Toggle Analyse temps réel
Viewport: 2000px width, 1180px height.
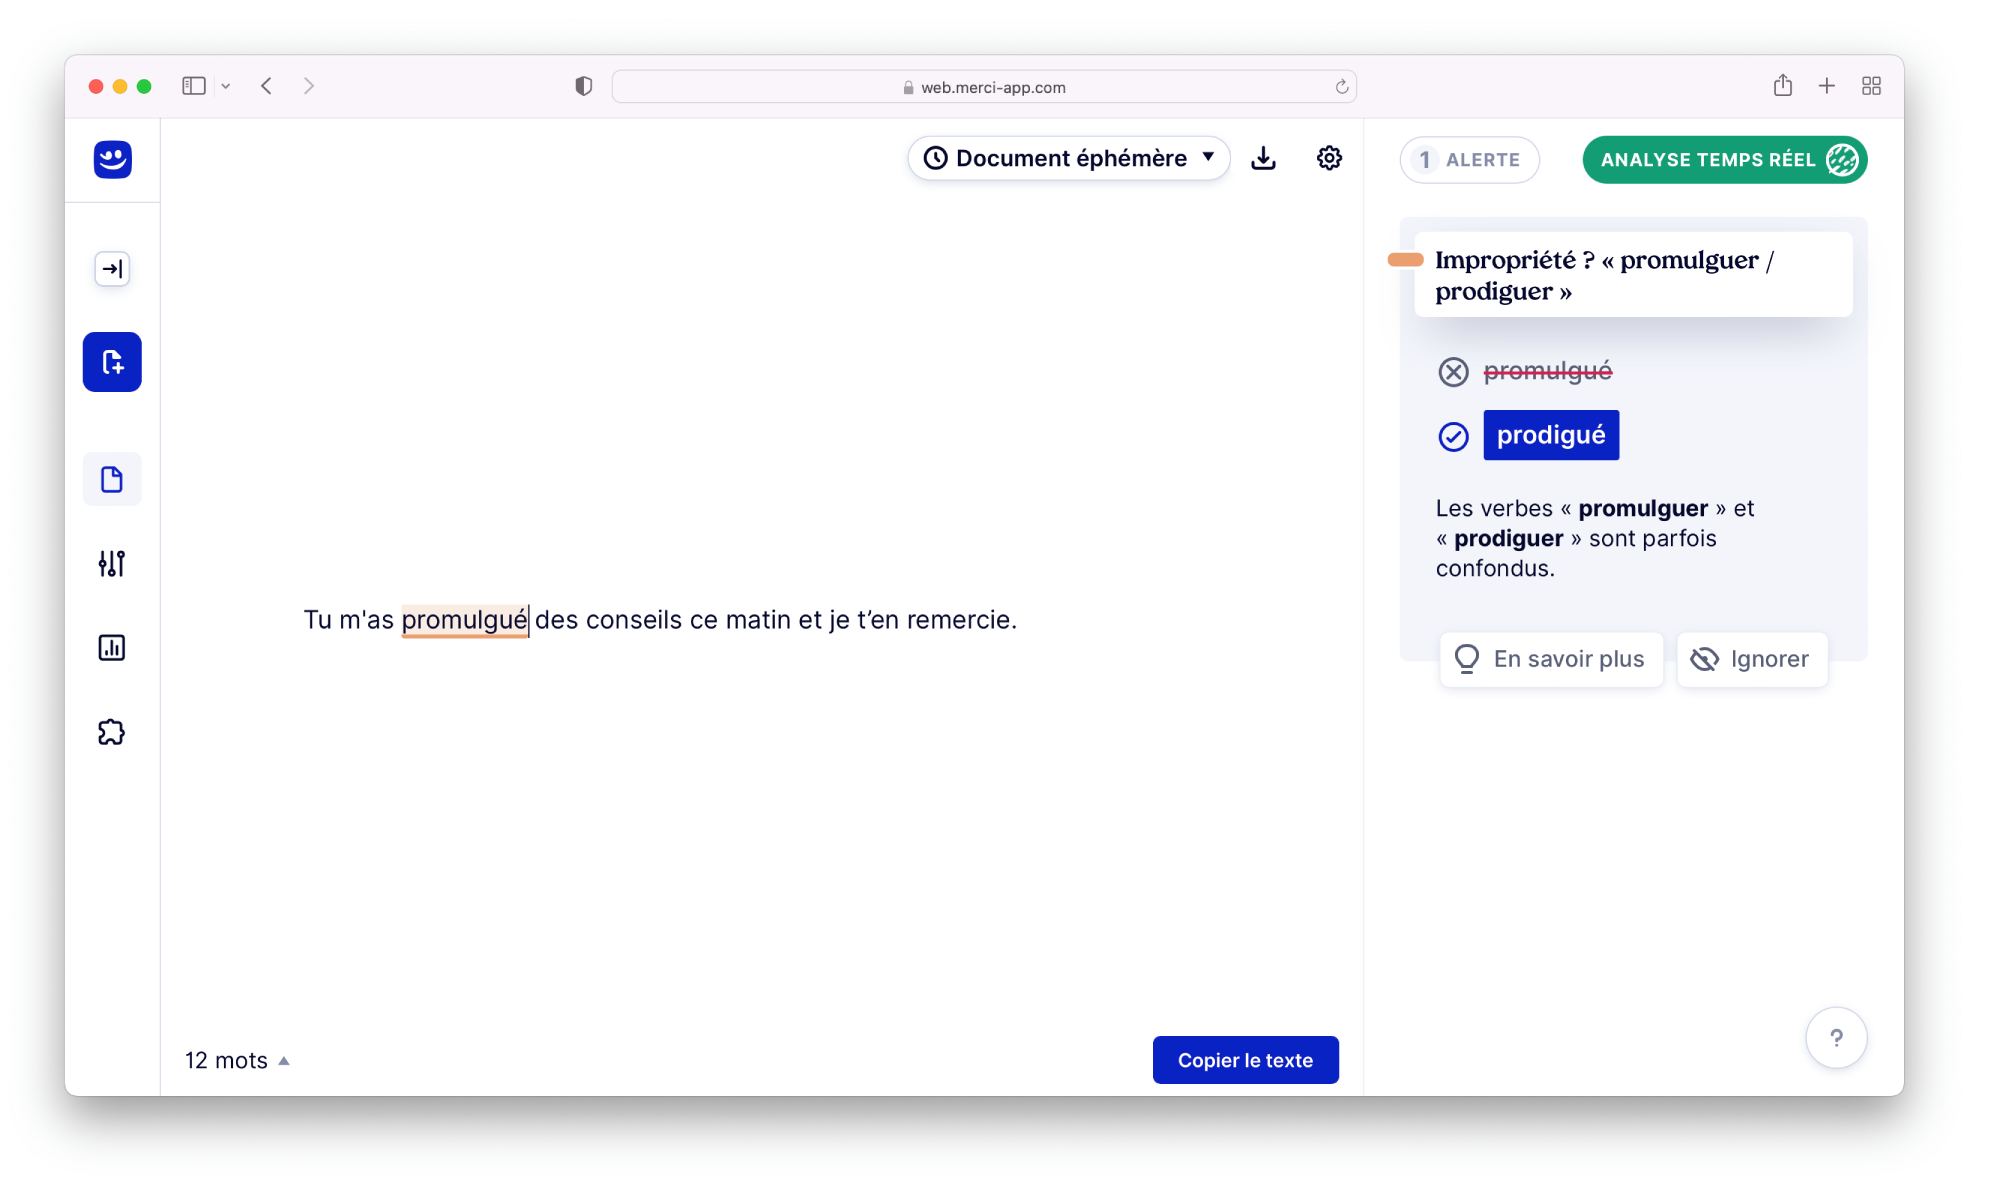click(x=1723, y=159)
